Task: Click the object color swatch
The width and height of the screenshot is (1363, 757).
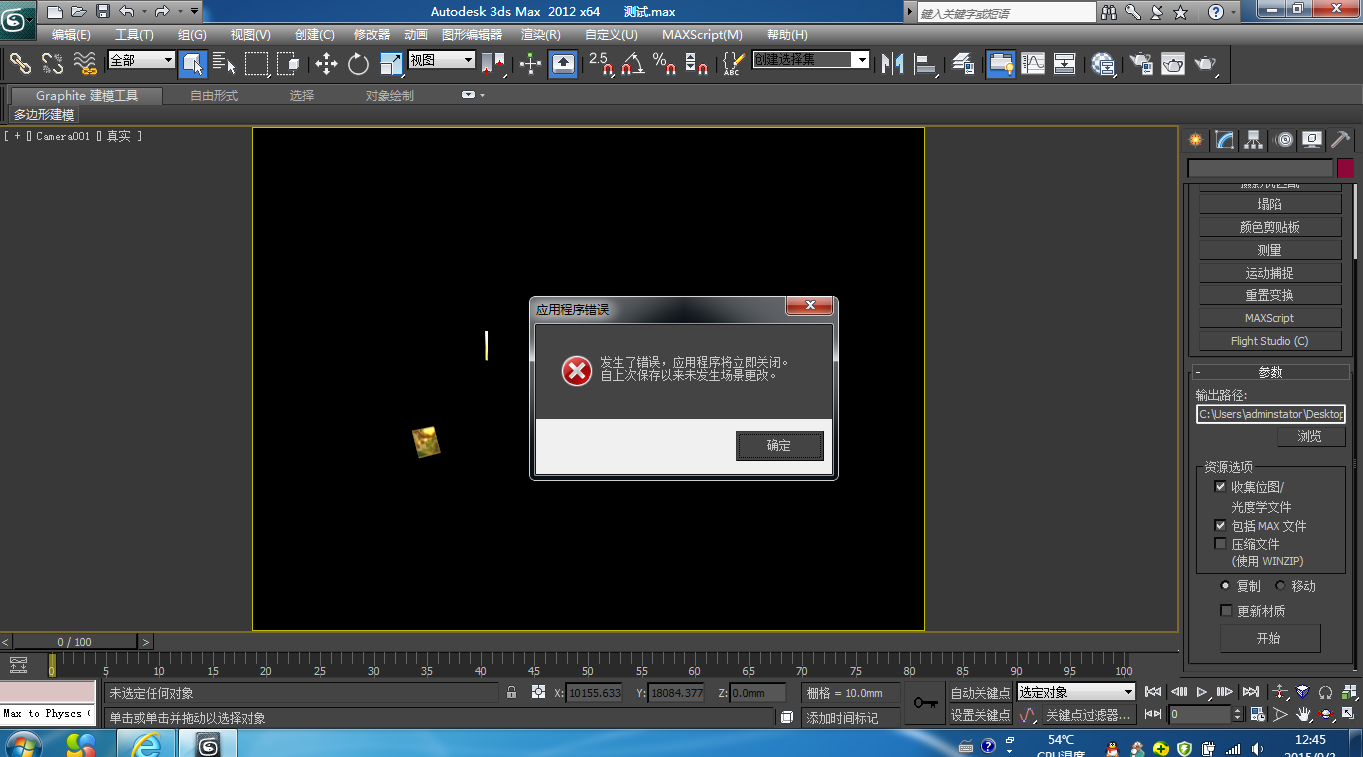Action: [x=1345, y=168]
